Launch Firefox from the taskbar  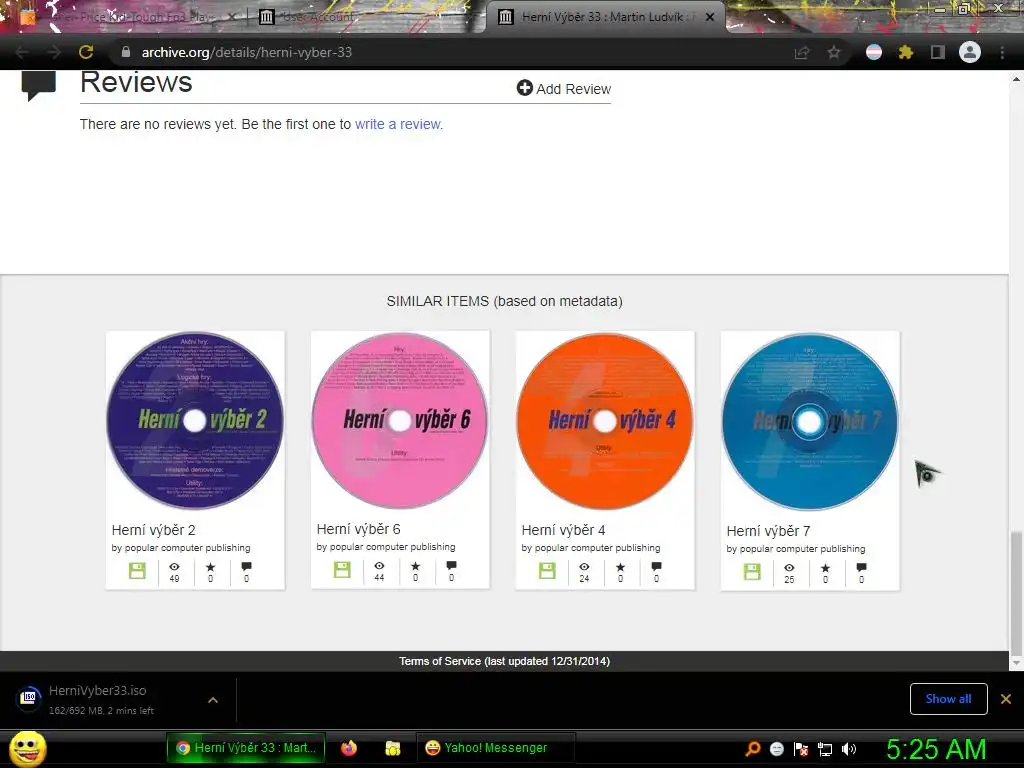pos(349,748)
